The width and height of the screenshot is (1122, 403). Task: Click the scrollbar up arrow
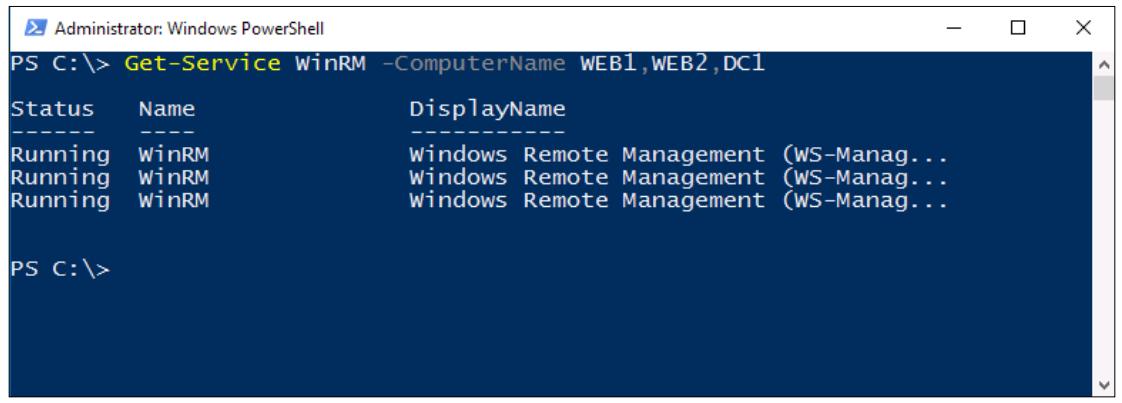coord(1103,63)
